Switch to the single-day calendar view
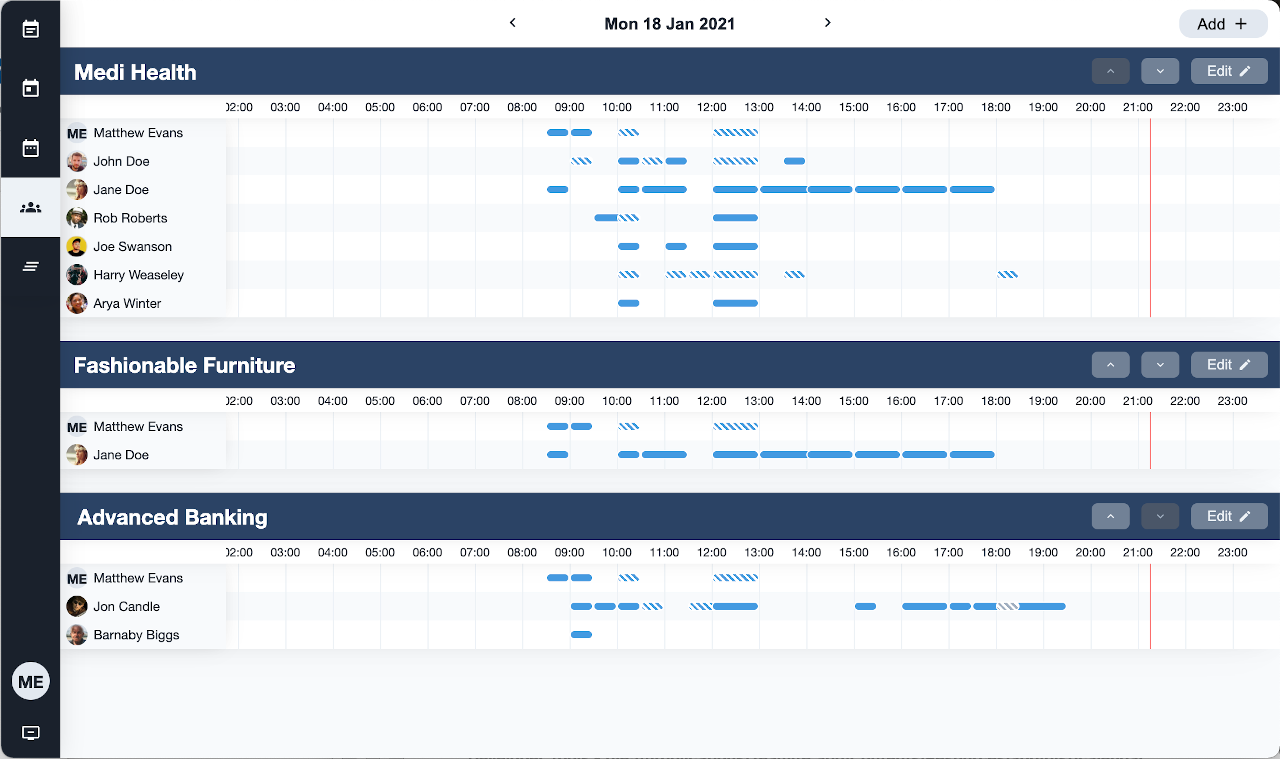The width and height of the screenshot is (1280, 759). pos(30,88)
